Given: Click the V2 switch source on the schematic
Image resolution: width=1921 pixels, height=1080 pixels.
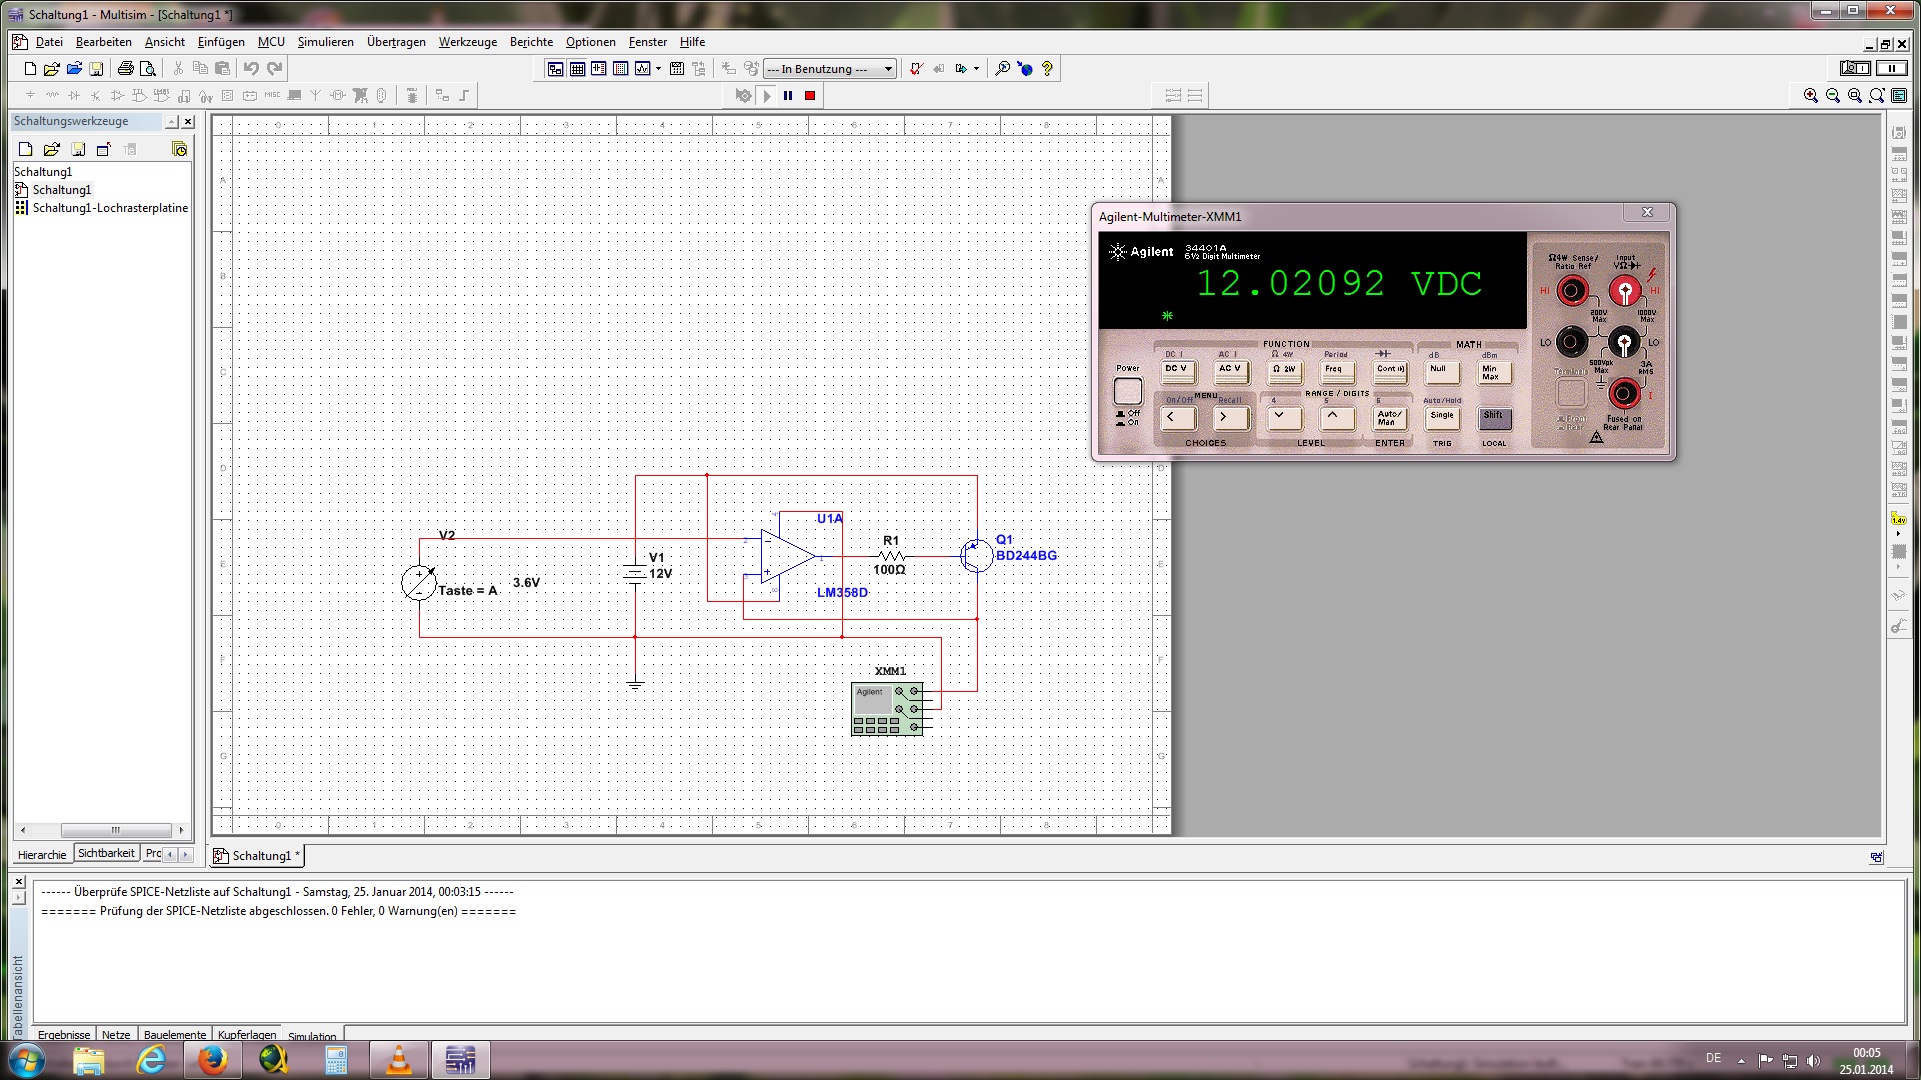Looking at the screenshot, I should (419, 582).
